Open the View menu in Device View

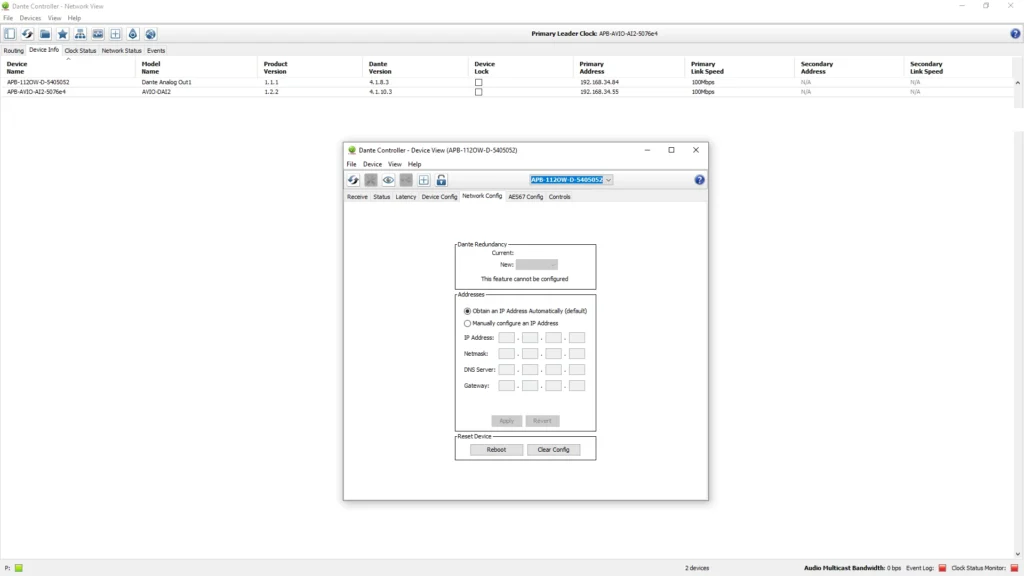394,165
